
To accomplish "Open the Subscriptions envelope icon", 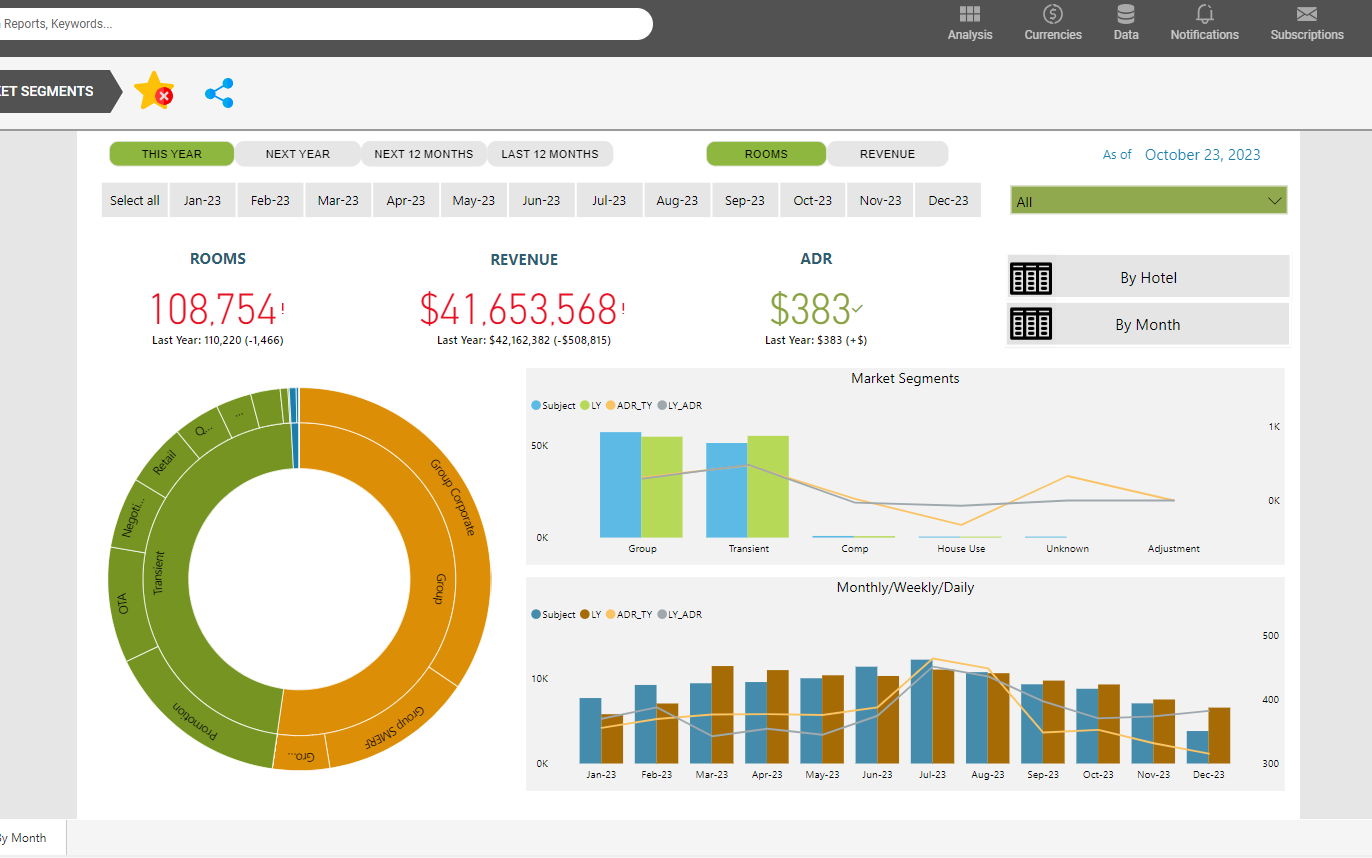I will tap(1306, 14).
